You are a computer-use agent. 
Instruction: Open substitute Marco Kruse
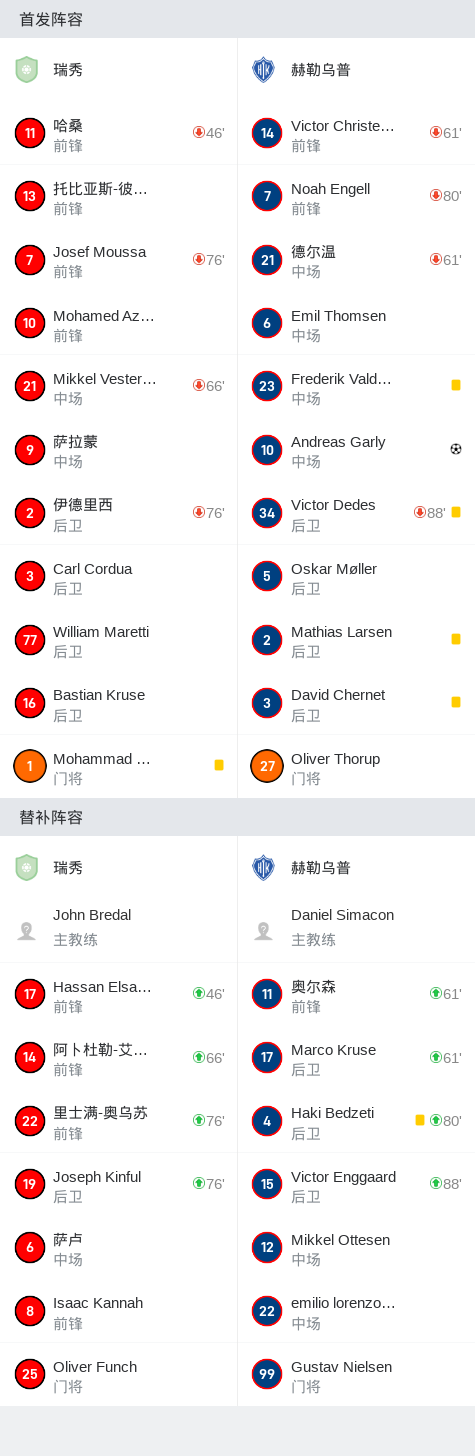pos(333,1050)
